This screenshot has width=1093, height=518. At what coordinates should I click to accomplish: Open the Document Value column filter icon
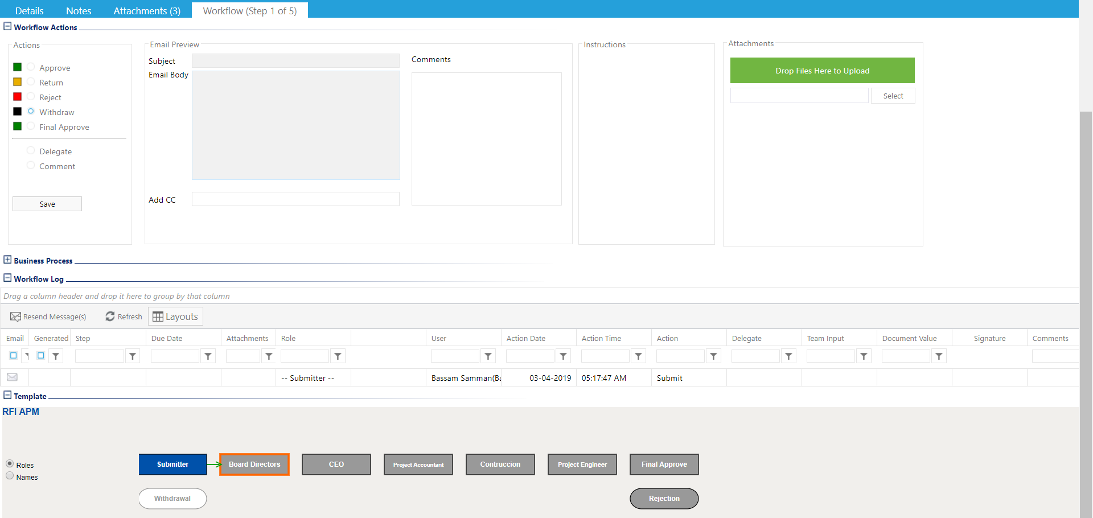point(940,356)
